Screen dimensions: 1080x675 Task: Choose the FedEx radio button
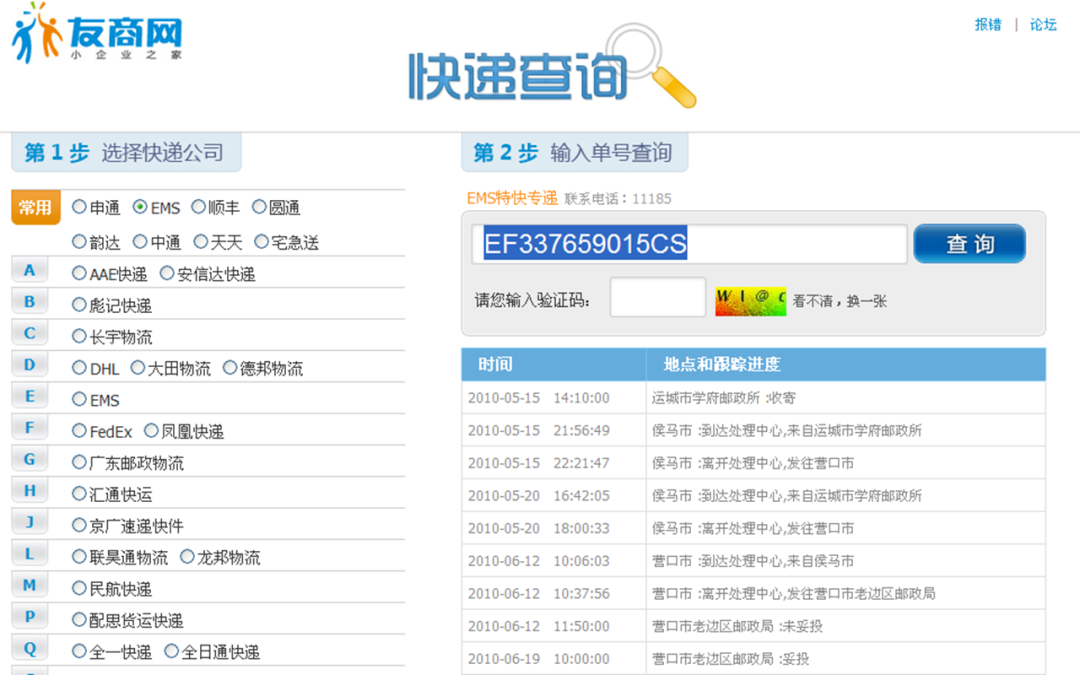(x=79, y=430)
